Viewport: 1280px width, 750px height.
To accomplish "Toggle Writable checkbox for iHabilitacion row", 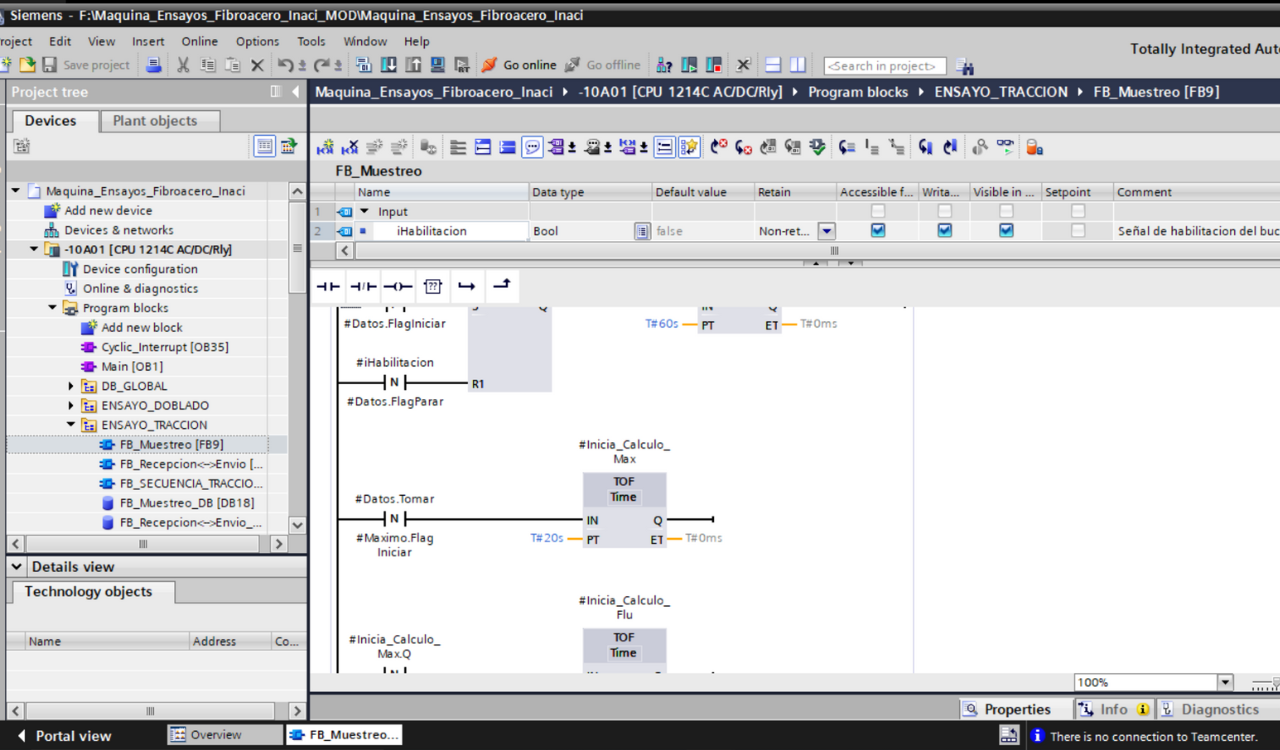I will (x=944, y=231).
